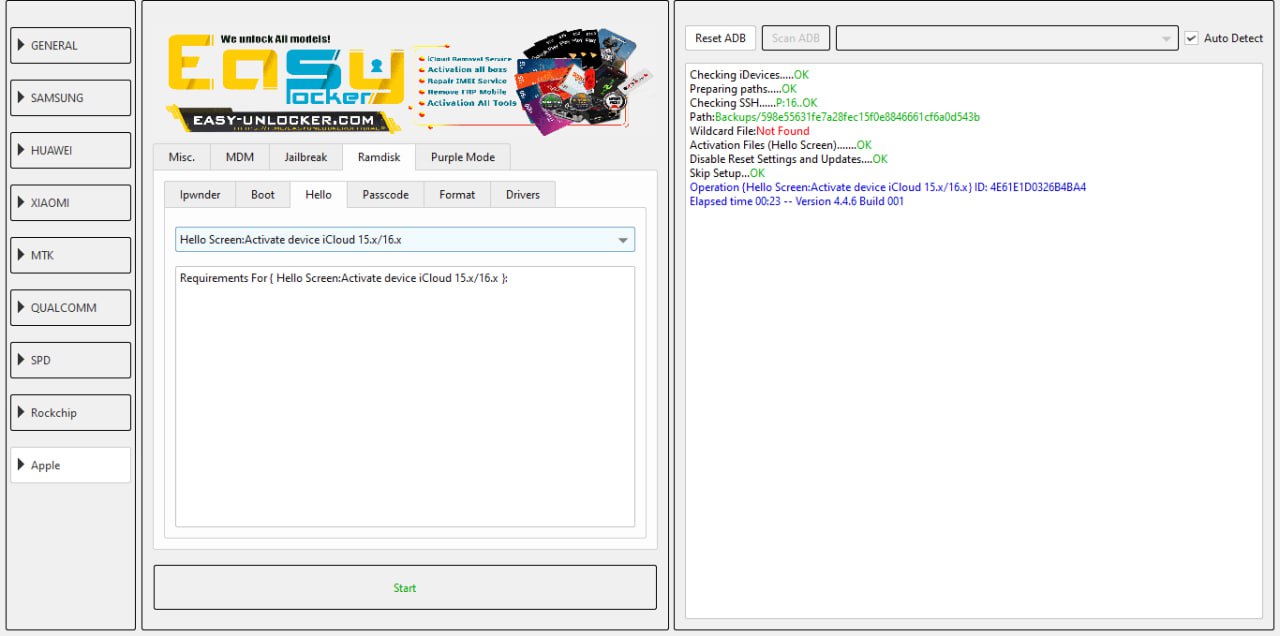Screen dimensions: 1280x636
Task: Switch to the Ipwnder sub-tab
Action: tap(200, 194)
